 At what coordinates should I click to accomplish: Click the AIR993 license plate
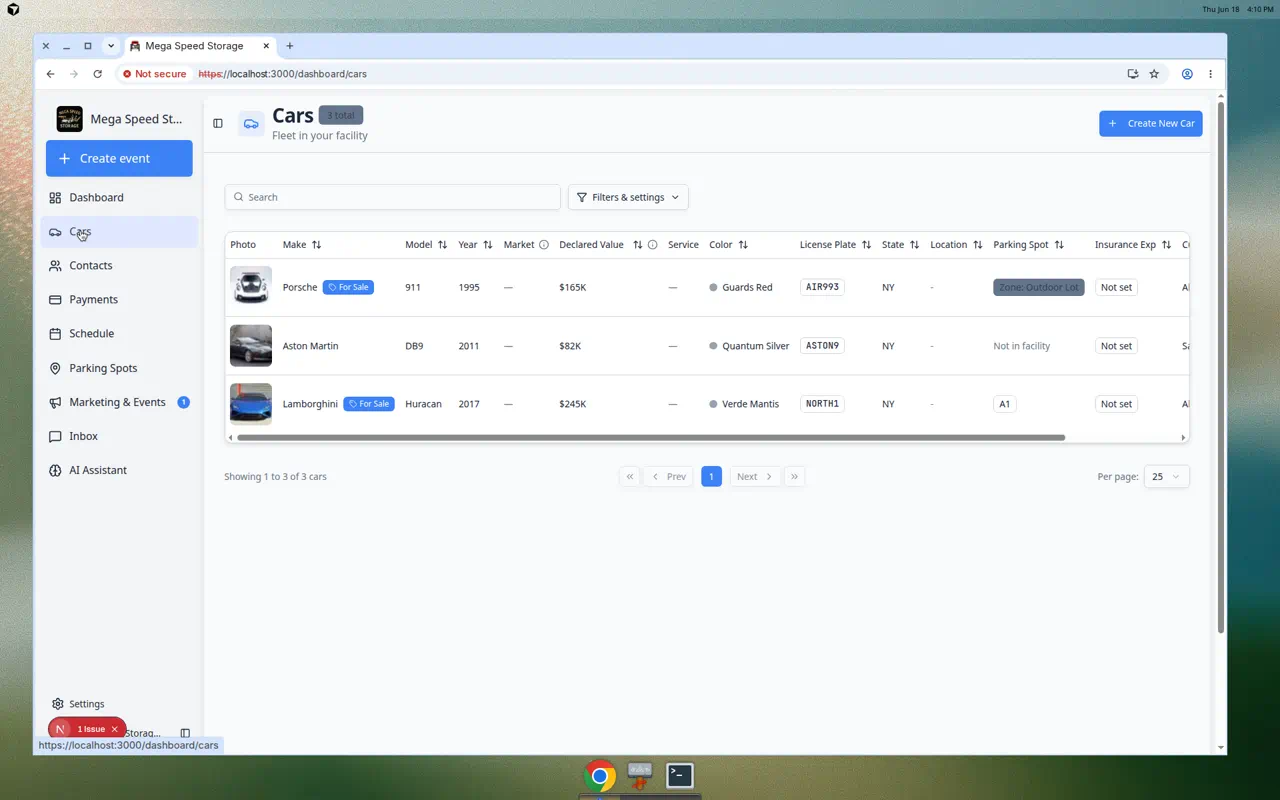(x=822, y=287)
